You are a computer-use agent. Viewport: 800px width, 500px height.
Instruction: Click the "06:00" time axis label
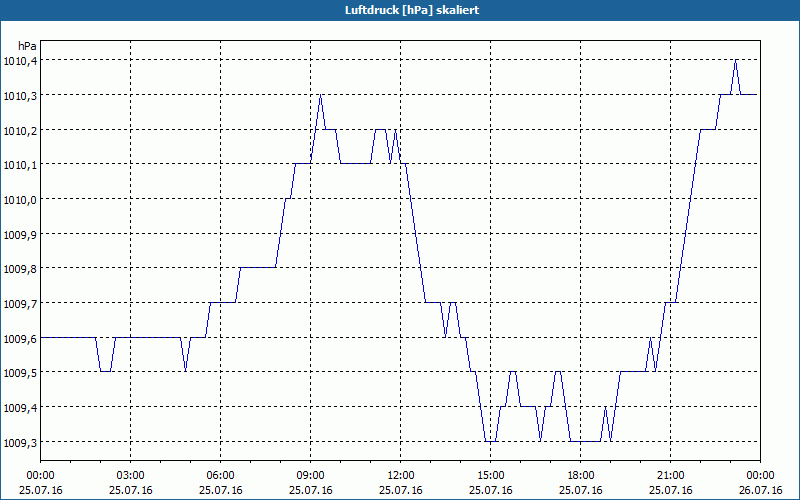220,476
